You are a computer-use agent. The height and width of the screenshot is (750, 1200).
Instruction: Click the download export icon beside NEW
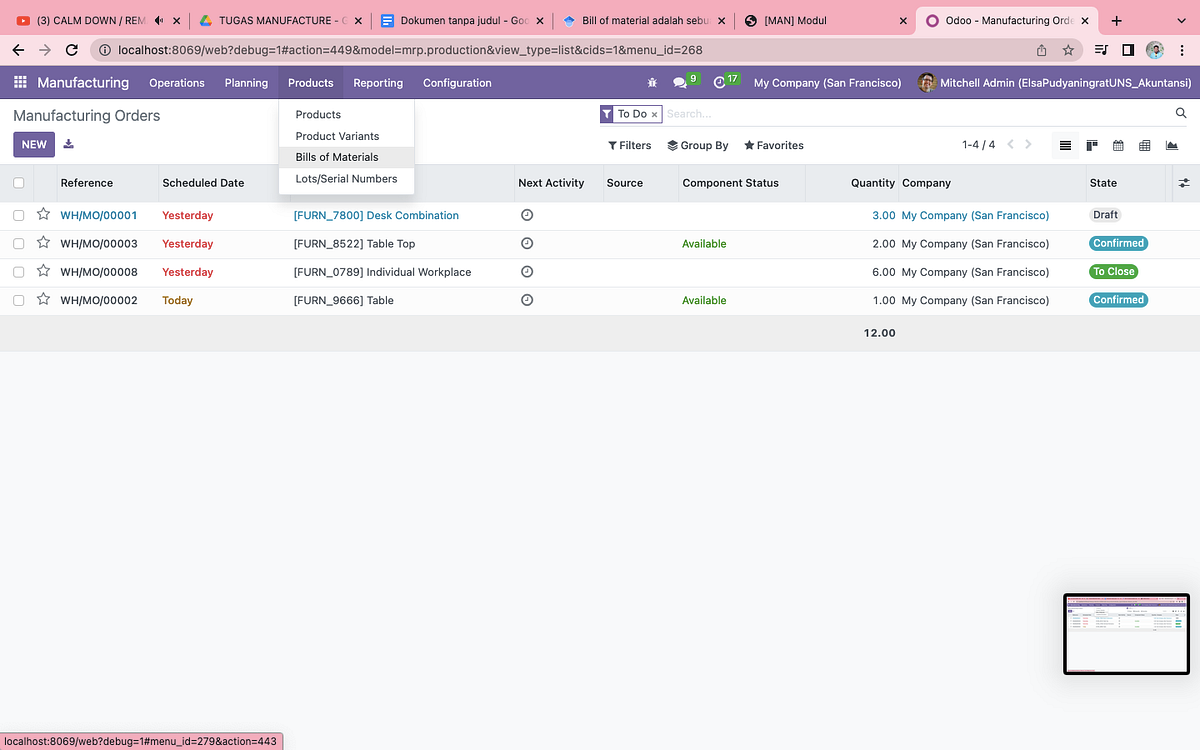(69, 144)
